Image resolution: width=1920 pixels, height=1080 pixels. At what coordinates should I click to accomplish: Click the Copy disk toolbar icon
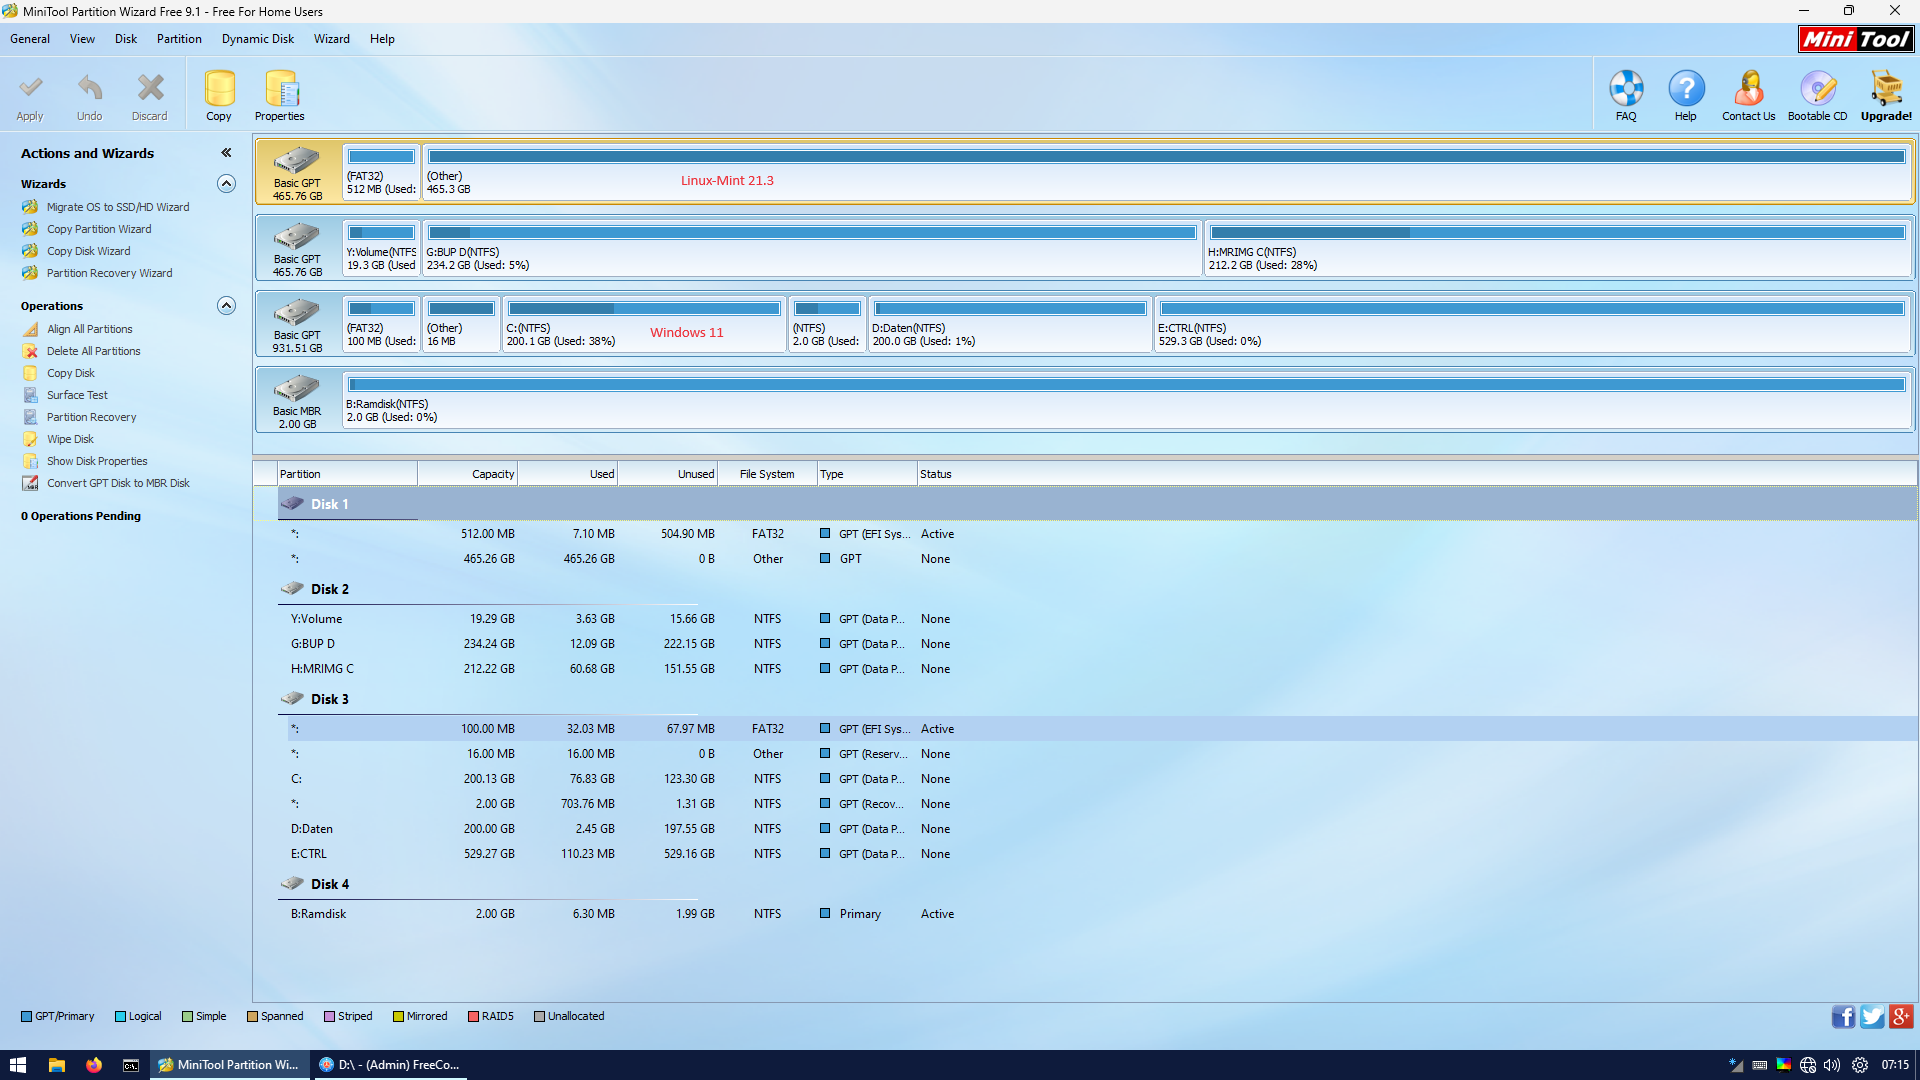point(219,89)
